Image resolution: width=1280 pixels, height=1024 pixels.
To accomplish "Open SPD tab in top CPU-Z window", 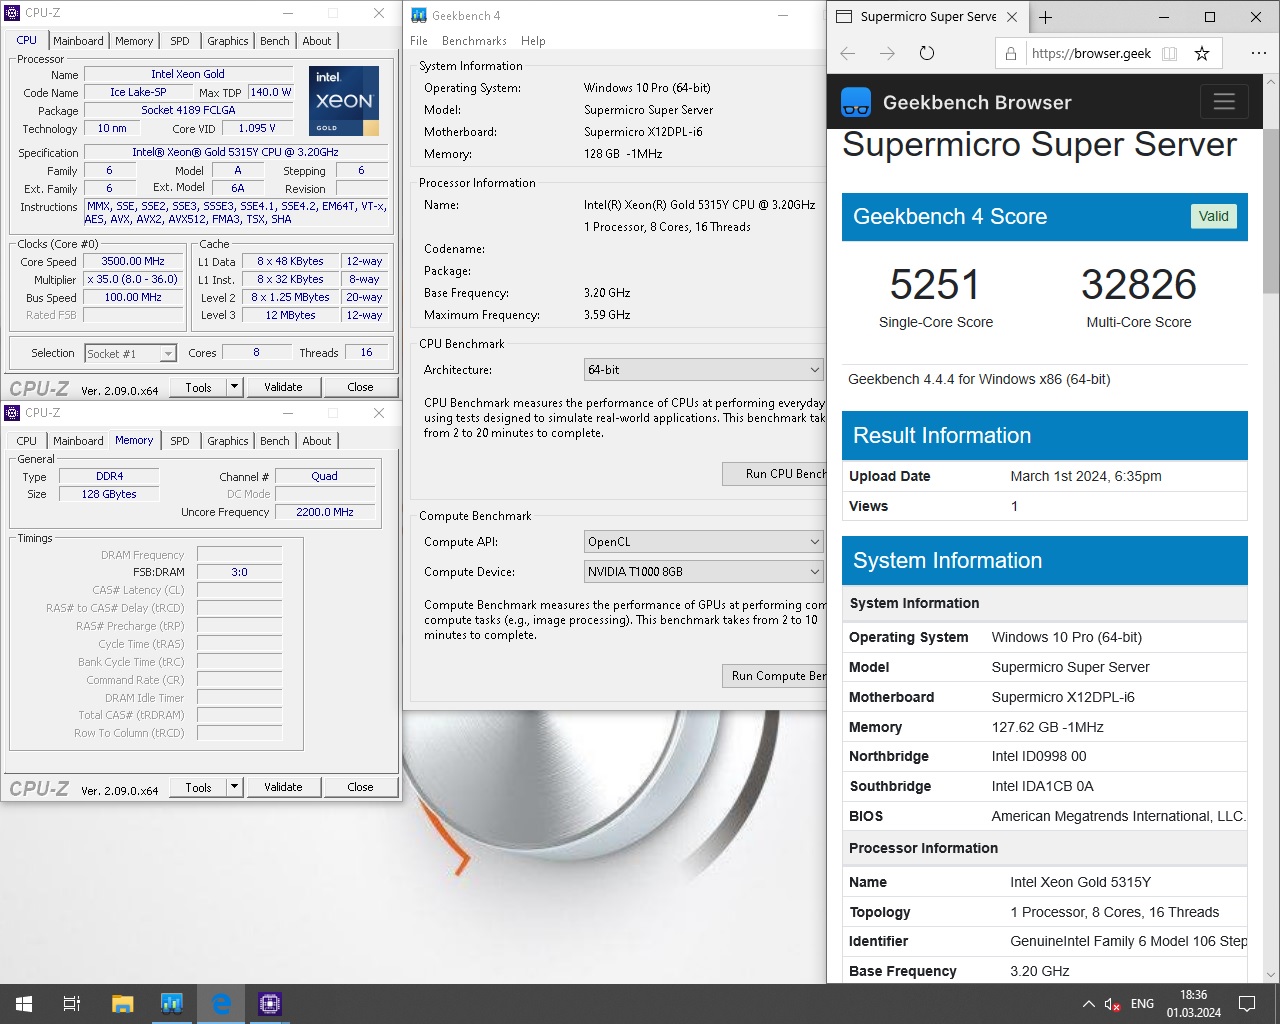I will [x=180, y=41].
